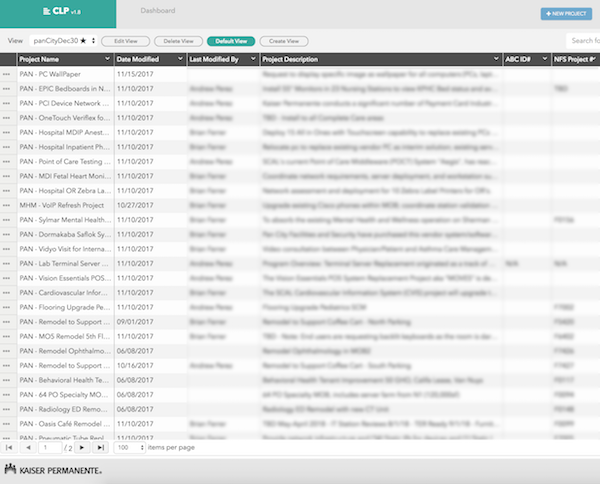Open the Date Modified column filter arrow
The width and height of the screenshot is (600, 484).
coord(180,59)
